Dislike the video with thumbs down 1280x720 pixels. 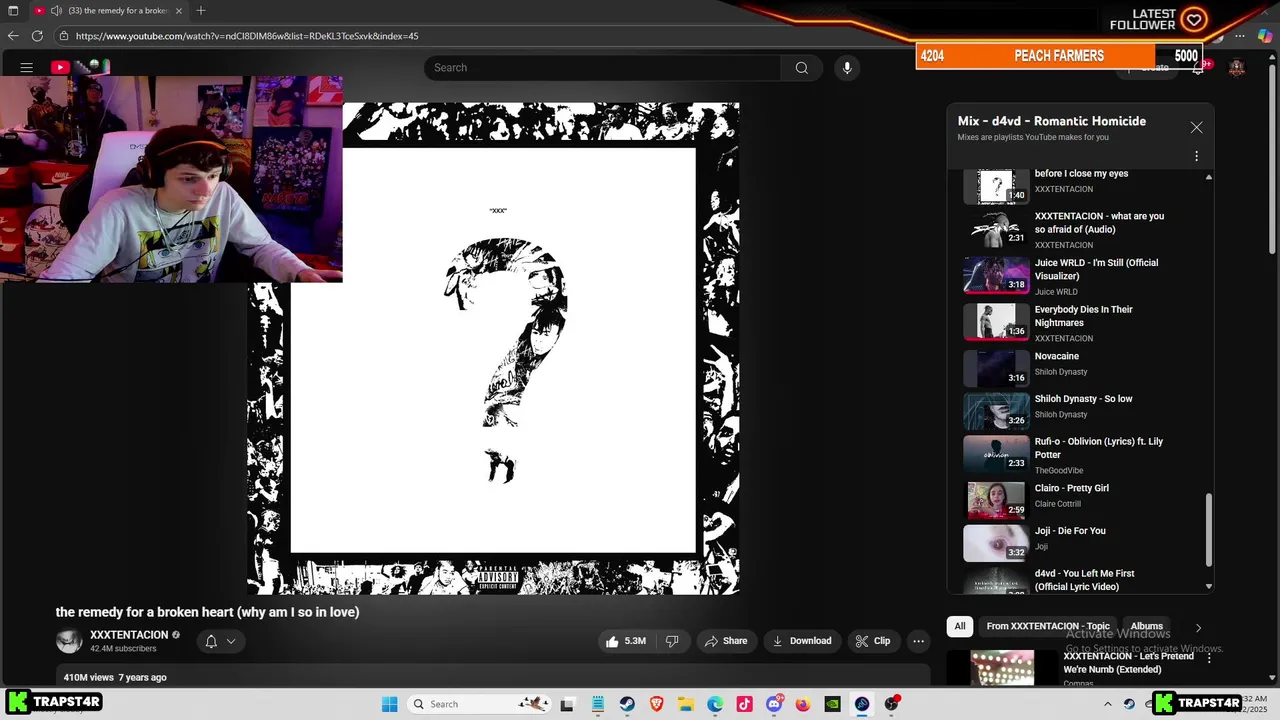[x=672, y=641]
